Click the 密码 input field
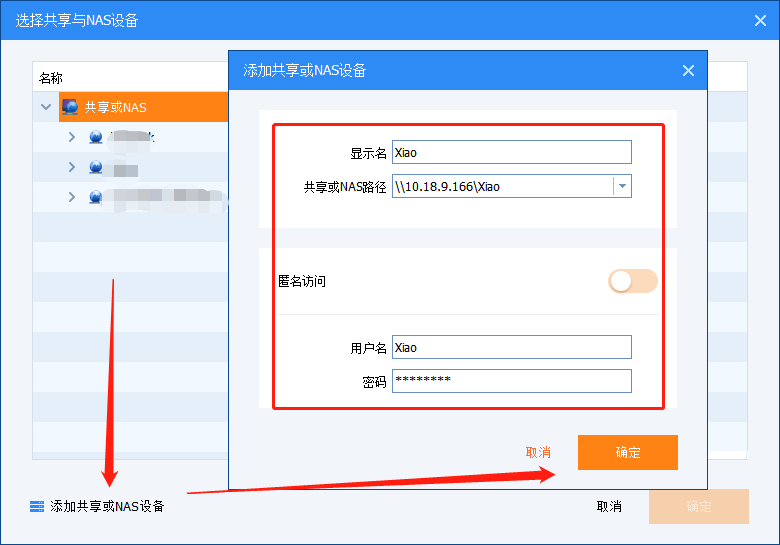 [512, 381]
